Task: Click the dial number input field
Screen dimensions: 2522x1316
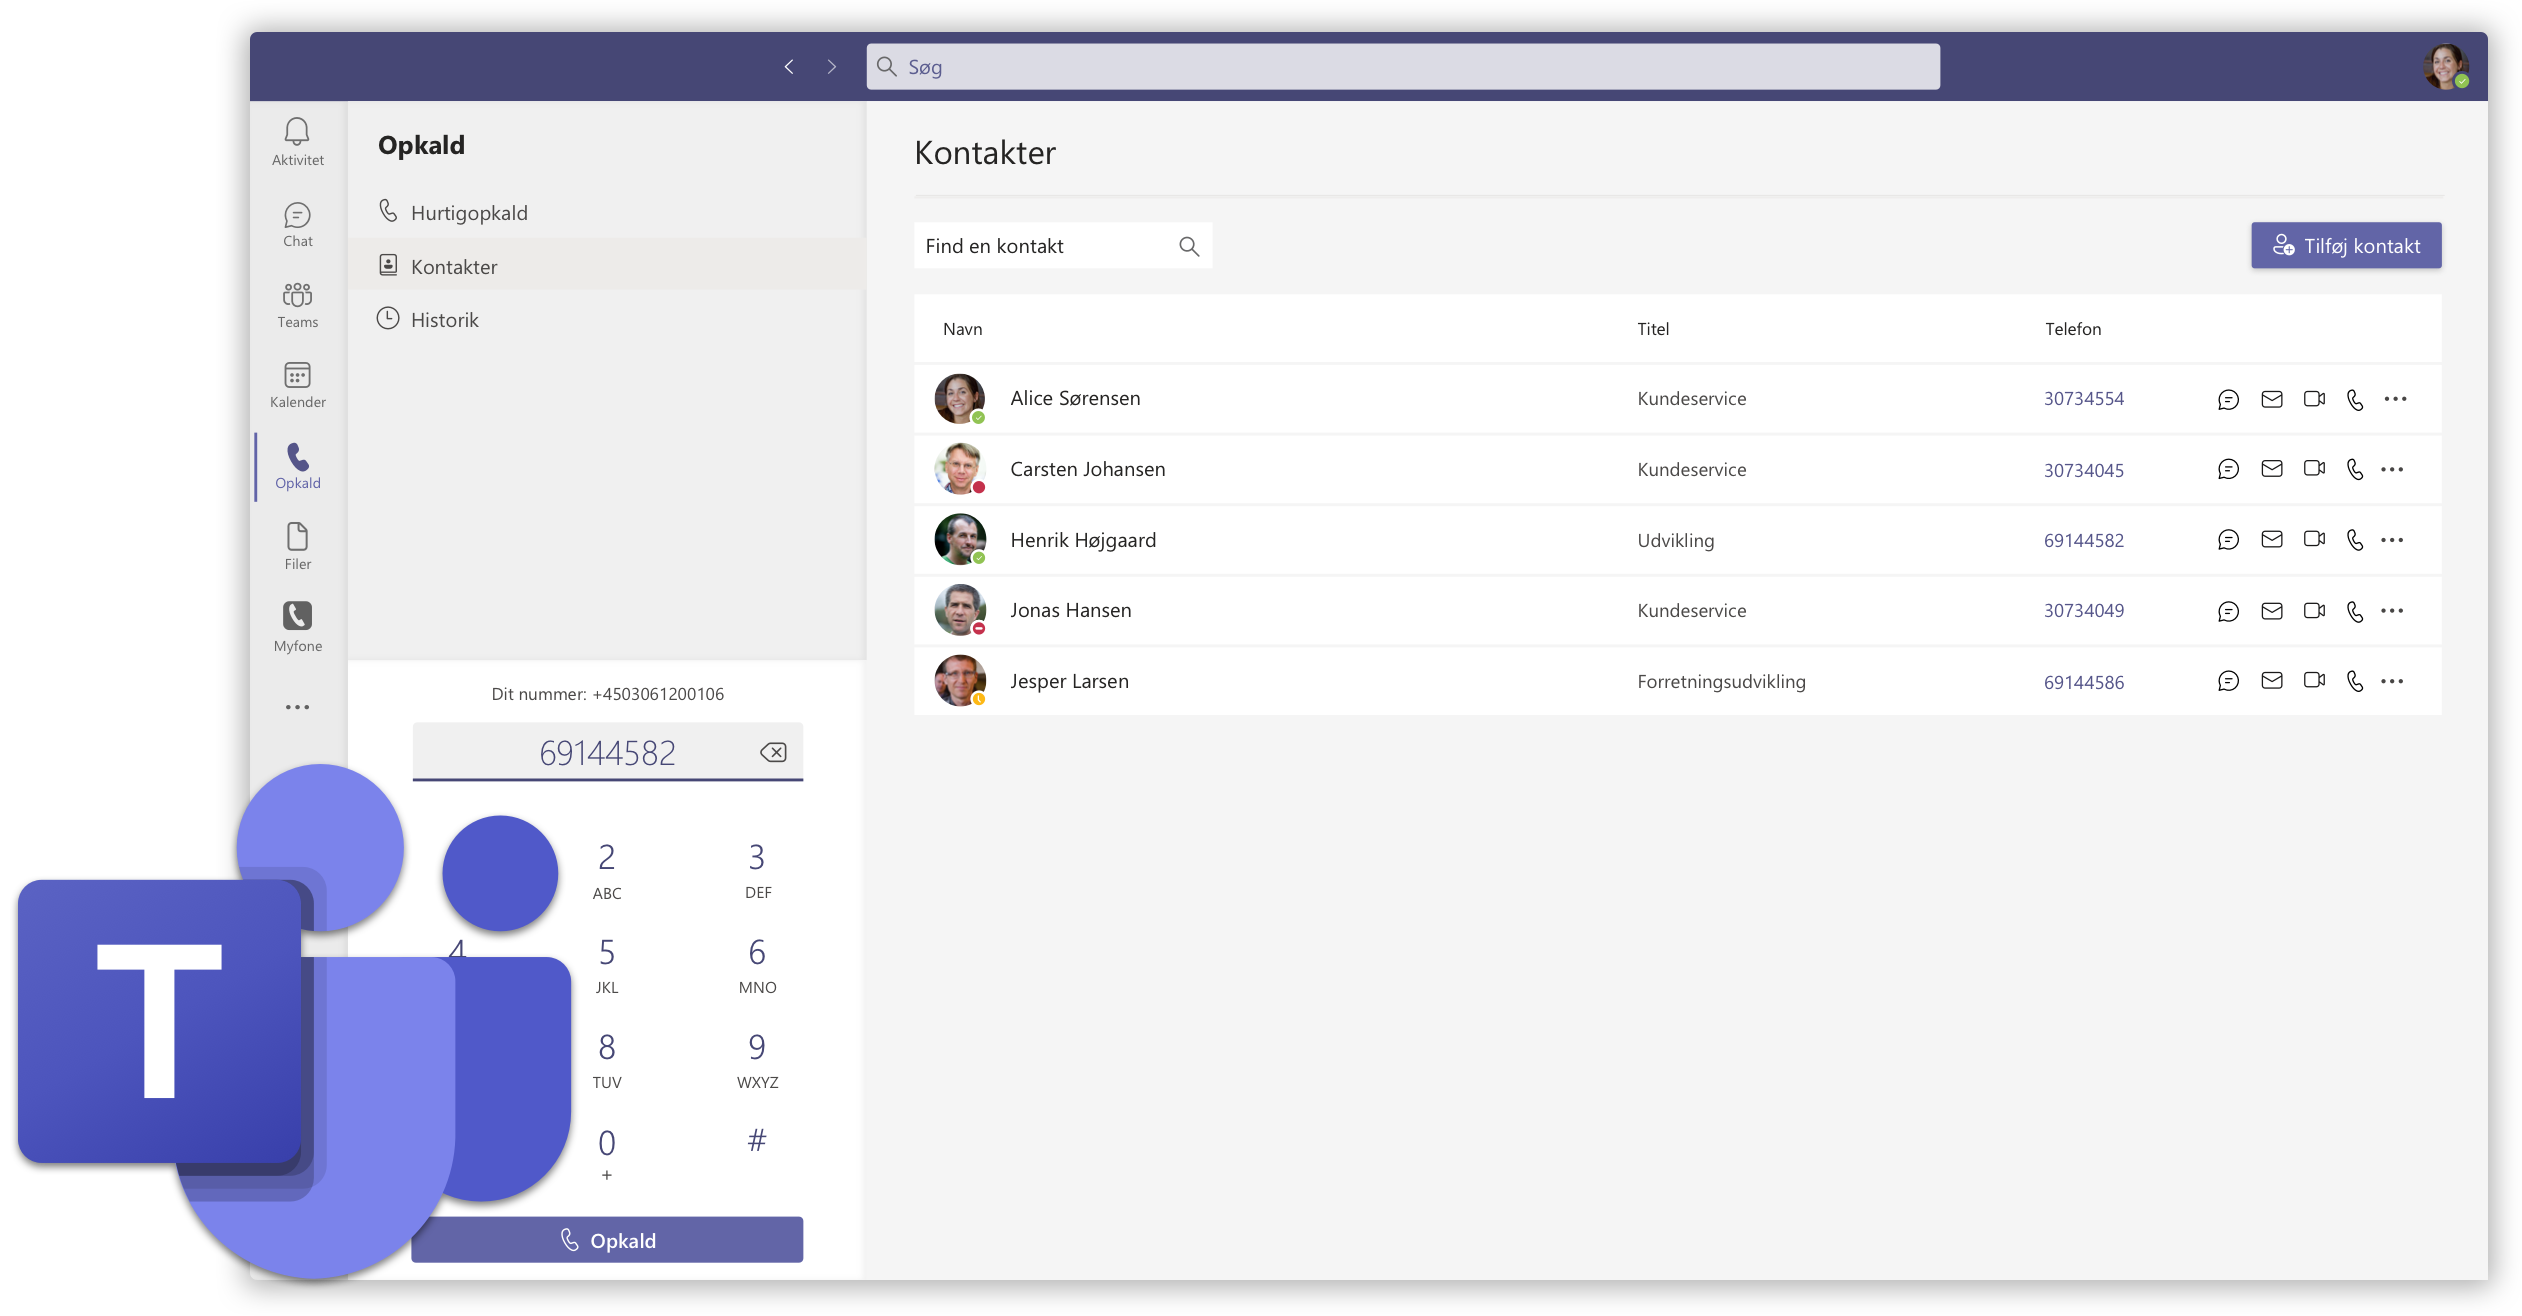Action: click(x=607, y=752)
